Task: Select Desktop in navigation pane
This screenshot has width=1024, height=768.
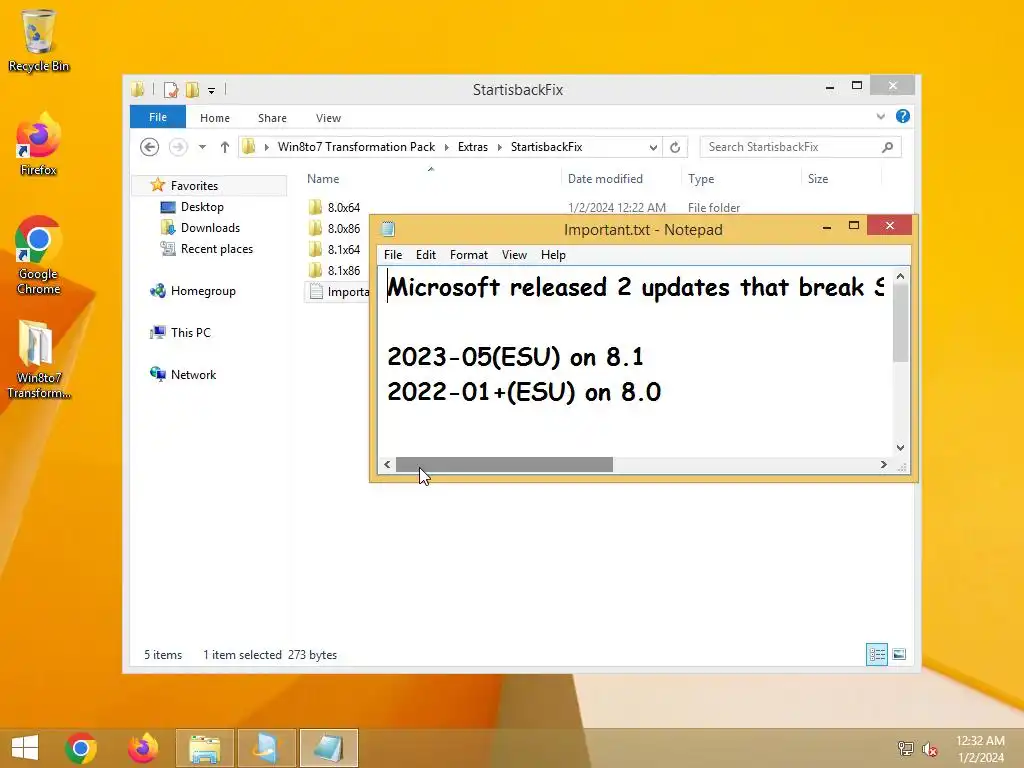Action: point(202,207)
